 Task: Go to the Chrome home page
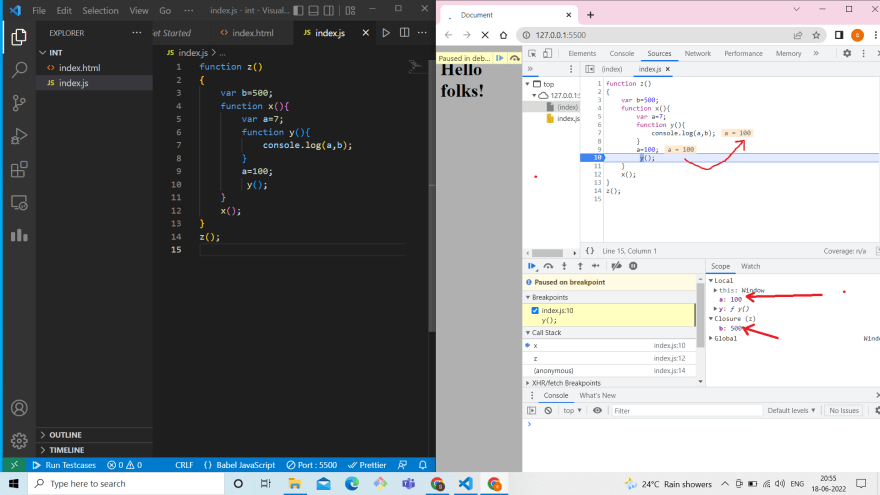[503, 35]
